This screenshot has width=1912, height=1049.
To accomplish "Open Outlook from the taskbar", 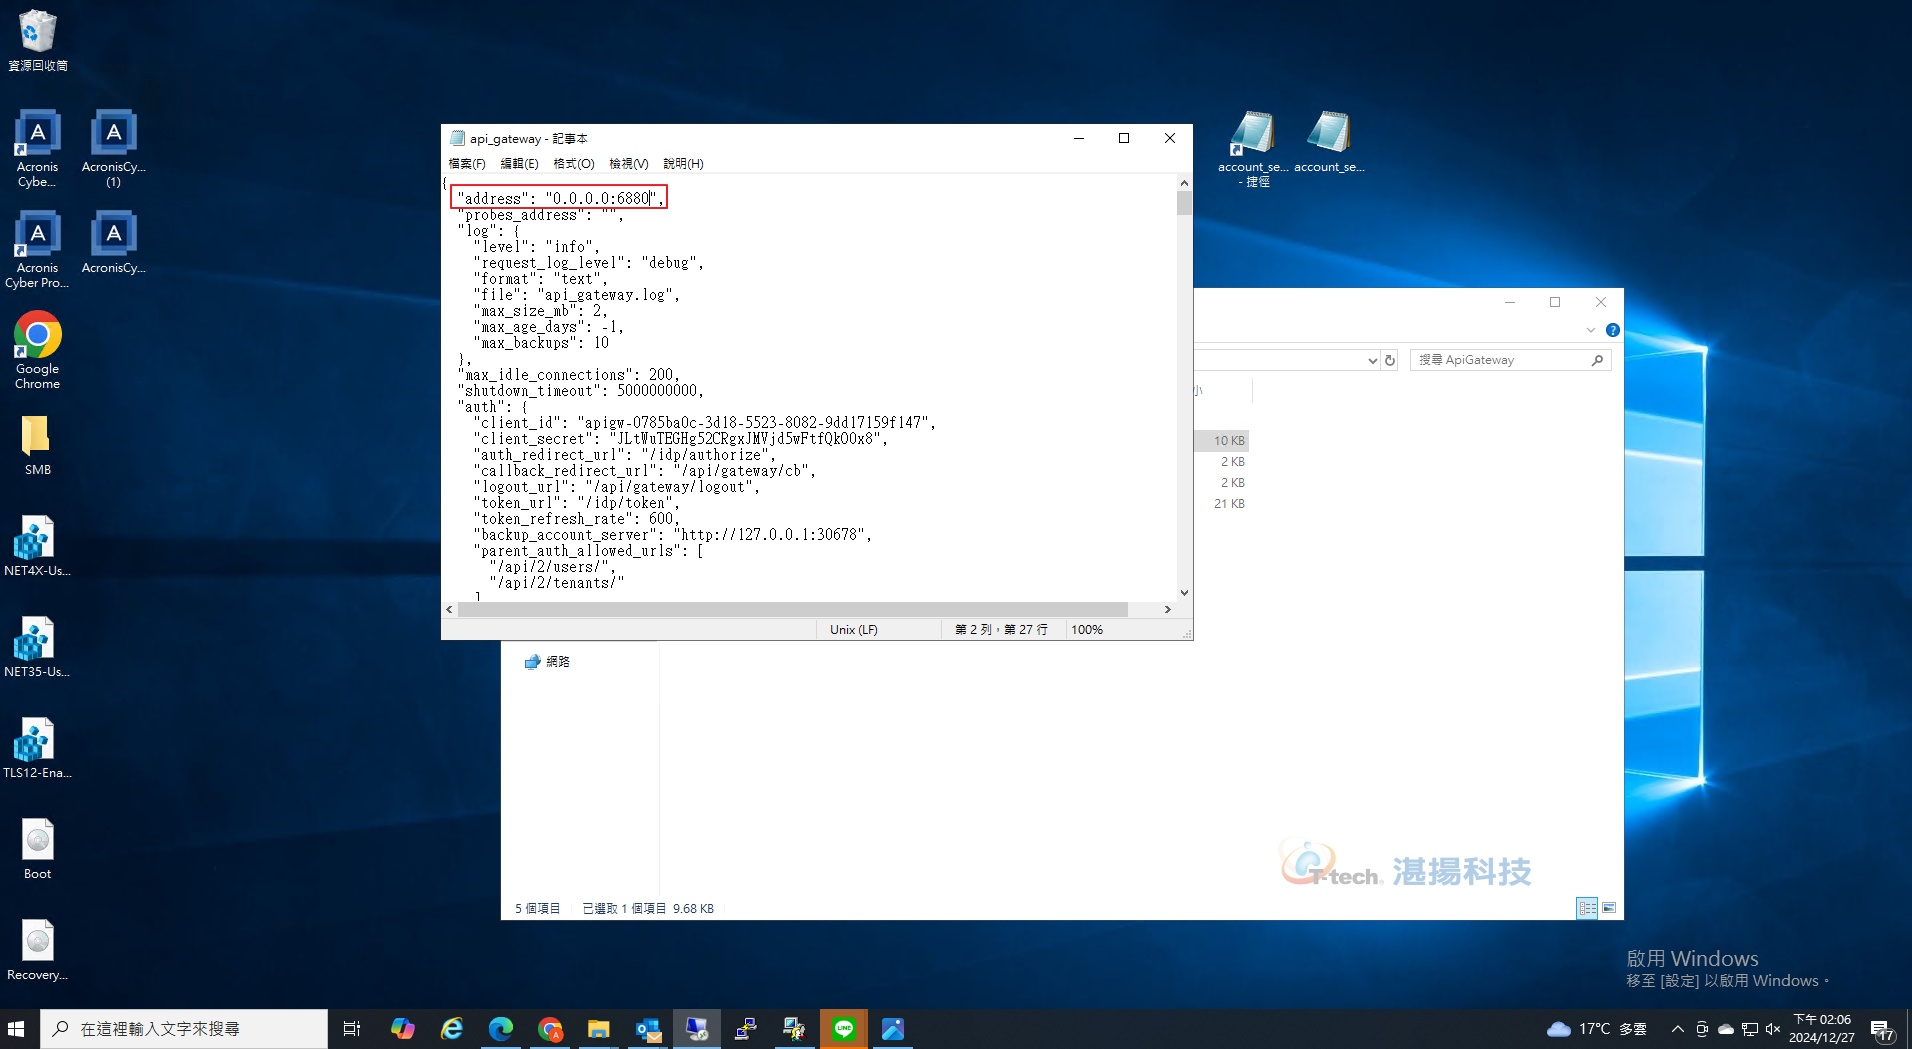I will coord(648,1028).
